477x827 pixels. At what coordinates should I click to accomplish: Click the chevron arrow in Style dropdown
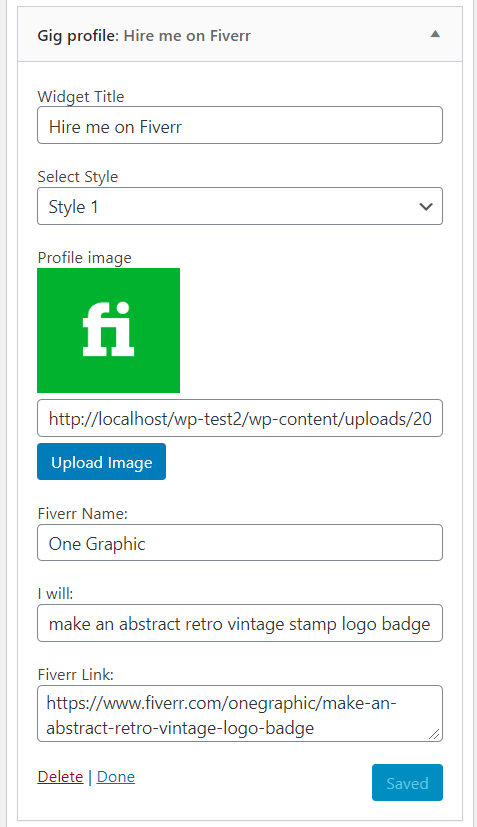pyautogui.click(x=426, y=207)
